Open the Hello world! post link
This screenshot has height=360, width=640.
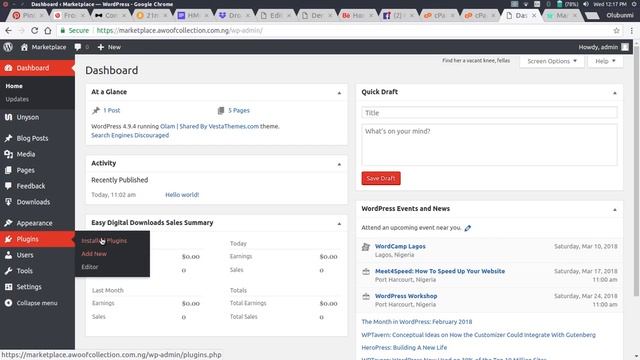(x=182, y=195)
